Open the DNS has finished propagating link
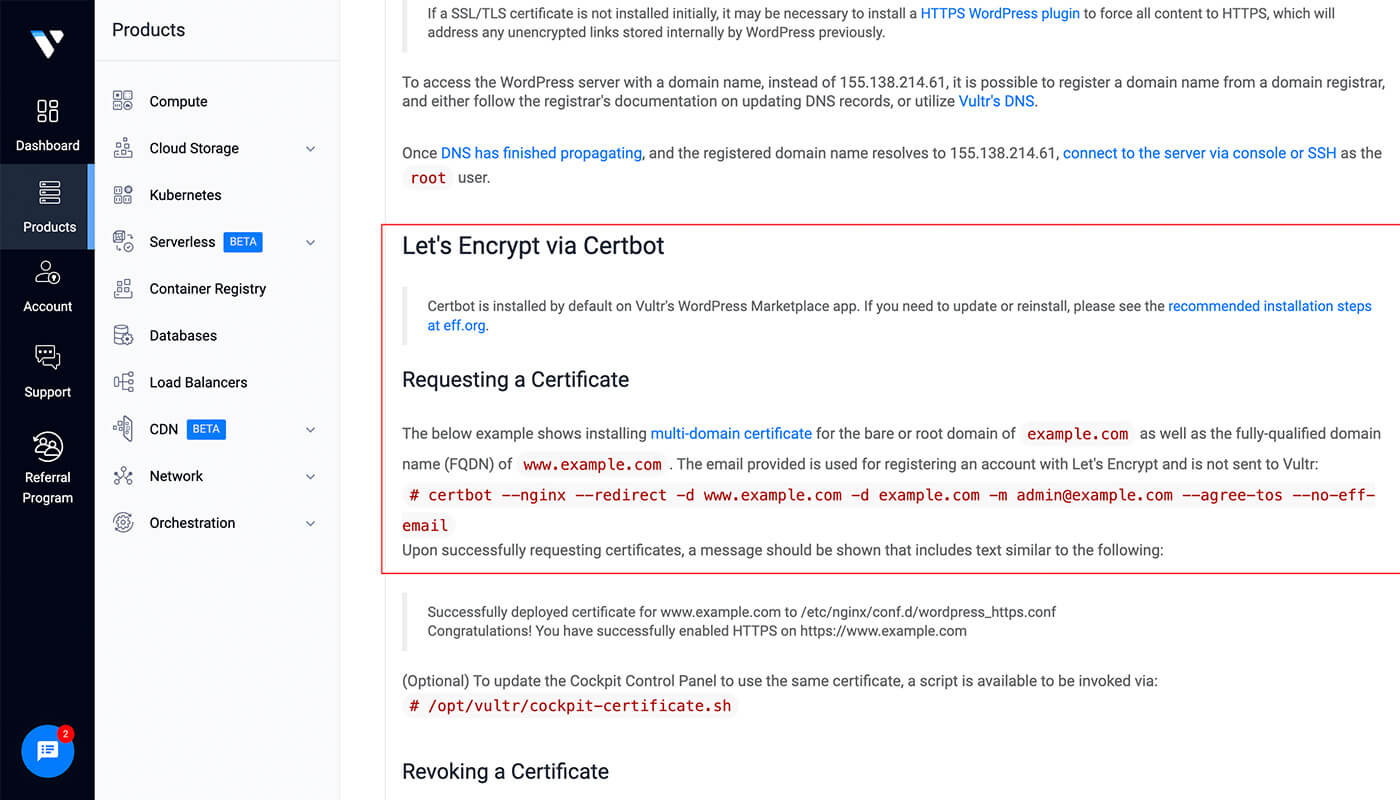Image resolution: width=1400 pixels, height=800 pixels. pos(541,153)
